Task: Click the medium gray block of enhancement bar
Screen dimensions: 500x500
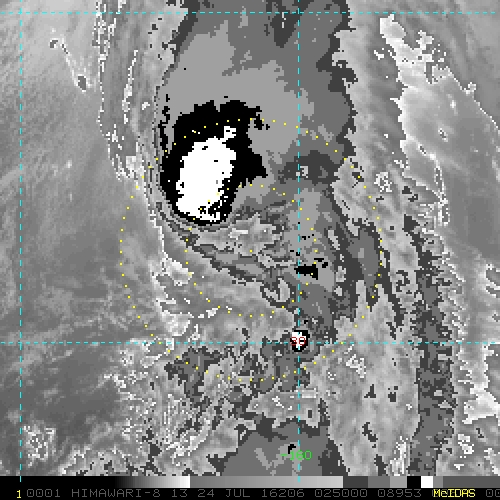Action: tap(267, 482)
